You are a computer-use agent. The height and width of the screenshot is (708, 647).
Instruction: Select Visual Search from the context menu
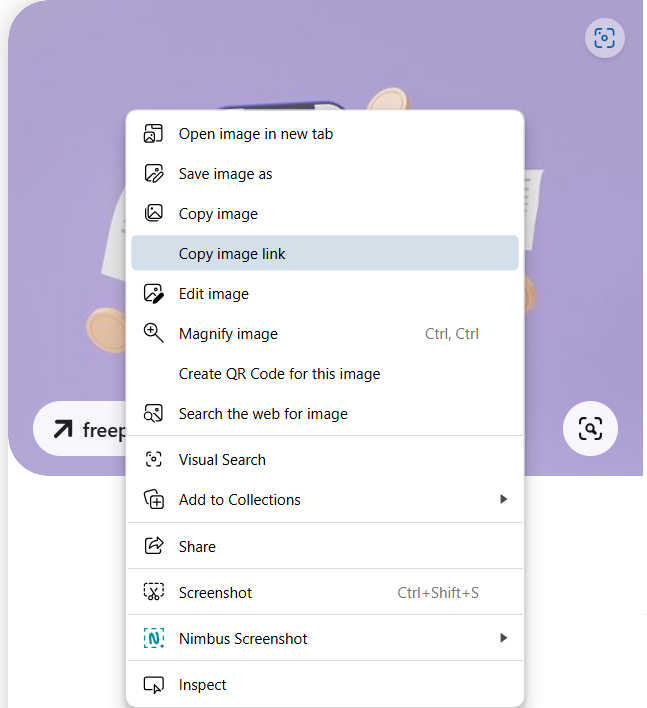[222, 460]
